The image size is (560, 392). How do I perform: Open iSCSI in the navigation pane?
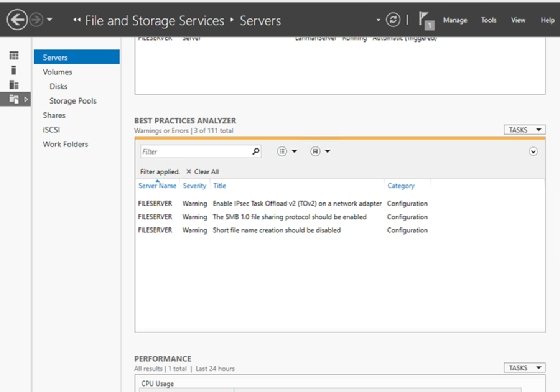pyautogui.click(x=51, y=130)
